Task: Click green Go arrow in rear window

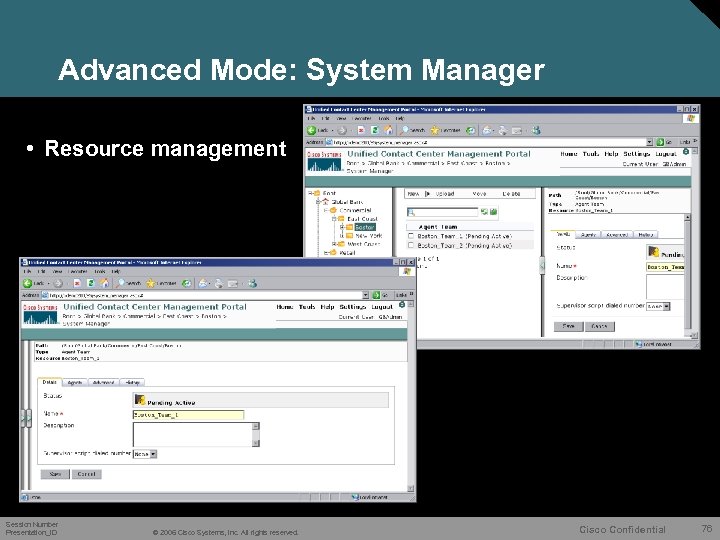Action: point(660,142)
